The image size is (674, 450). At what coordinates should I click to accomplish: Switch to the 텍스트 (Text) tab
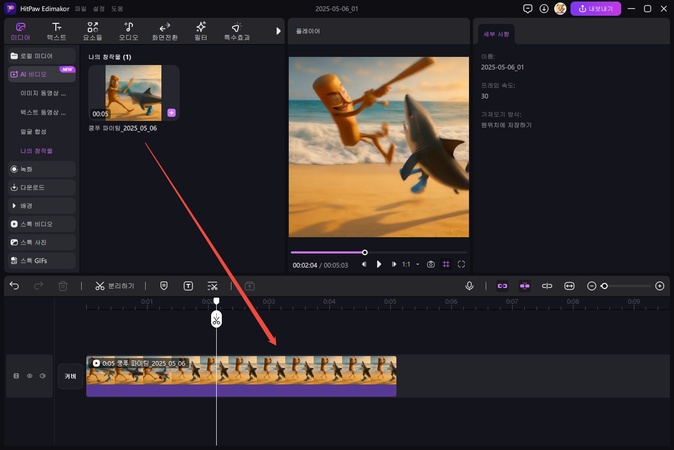coord(56,32)
